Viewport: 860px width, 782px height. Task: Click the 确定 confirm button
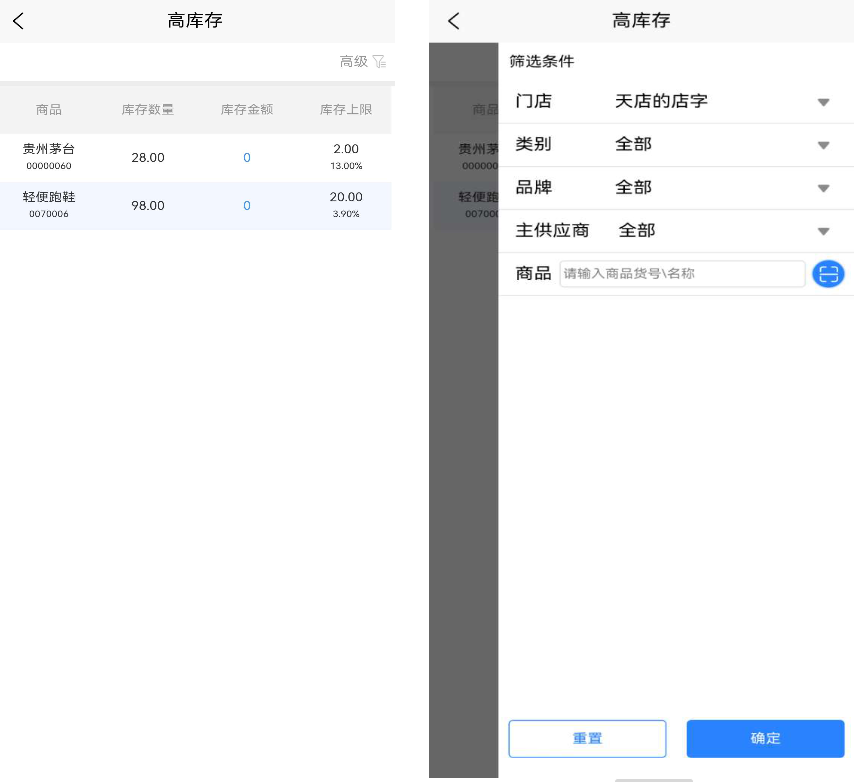[x=765, y=739]
